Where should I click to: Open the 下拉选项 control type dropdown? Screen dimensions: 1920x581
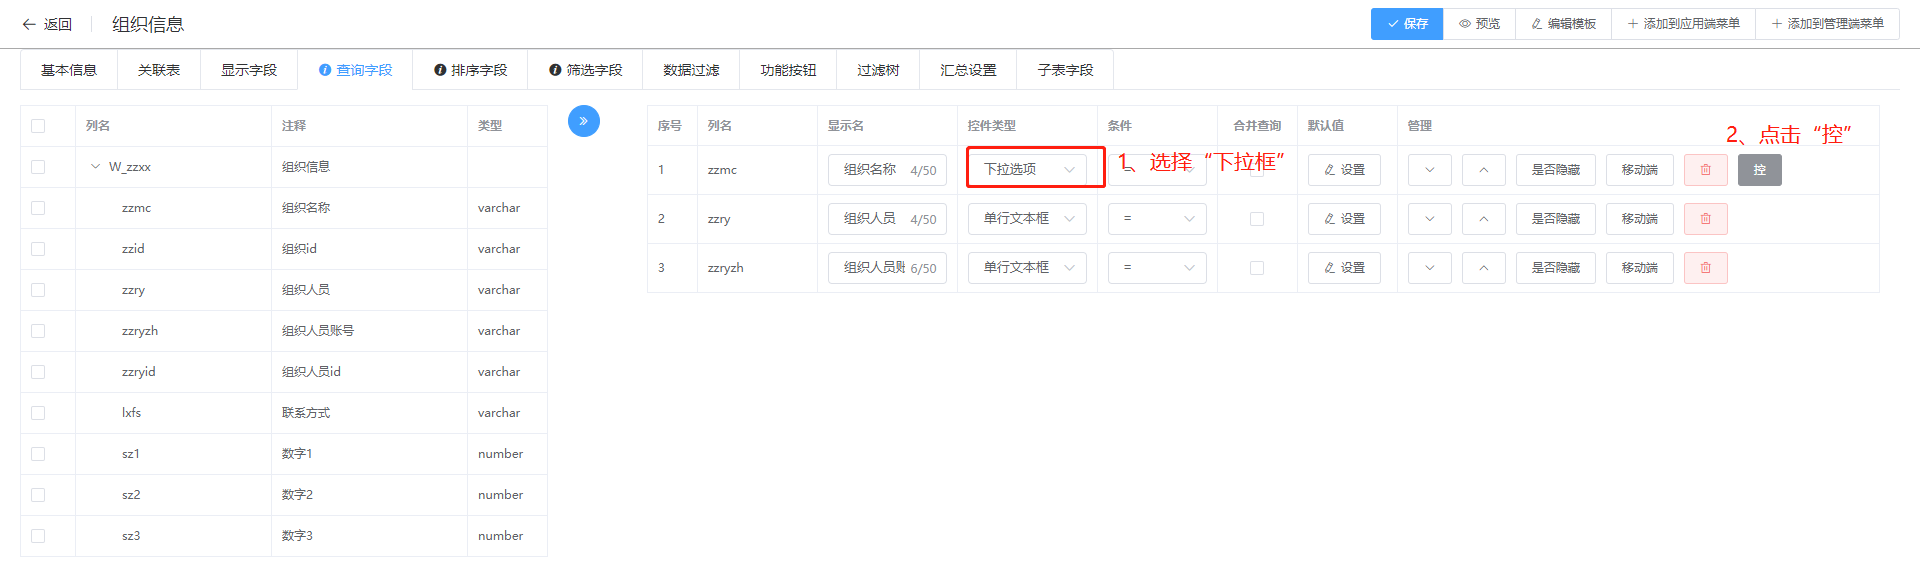click(1027, 169)
